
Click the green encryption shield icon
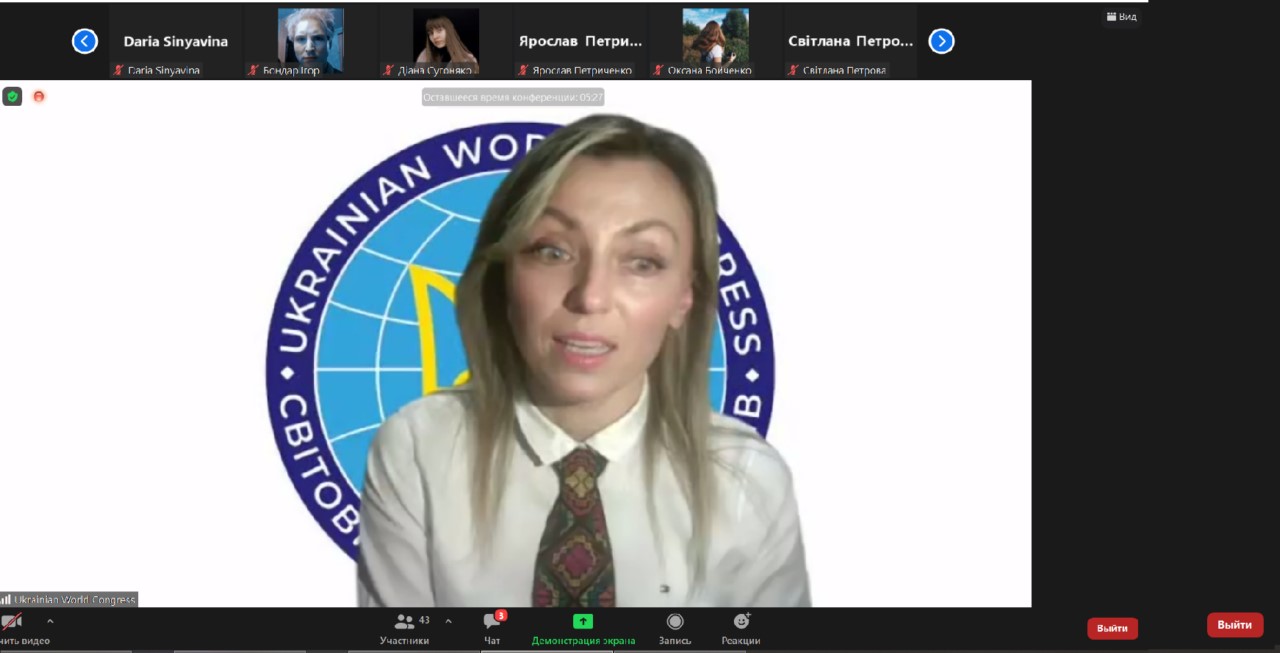click(x=12, y=97)
